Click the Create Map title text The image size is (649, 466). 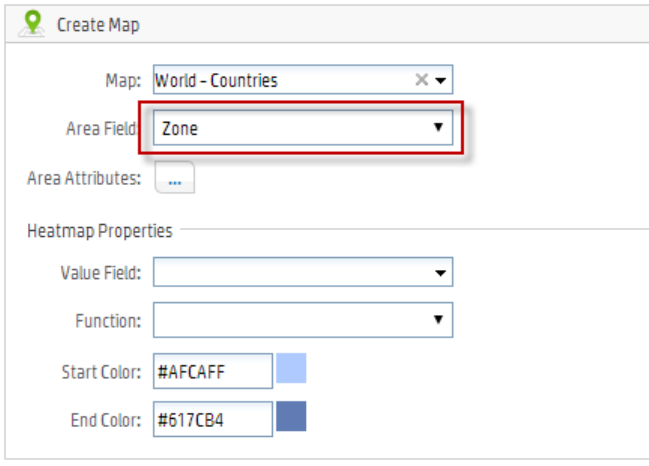point(98,25)
